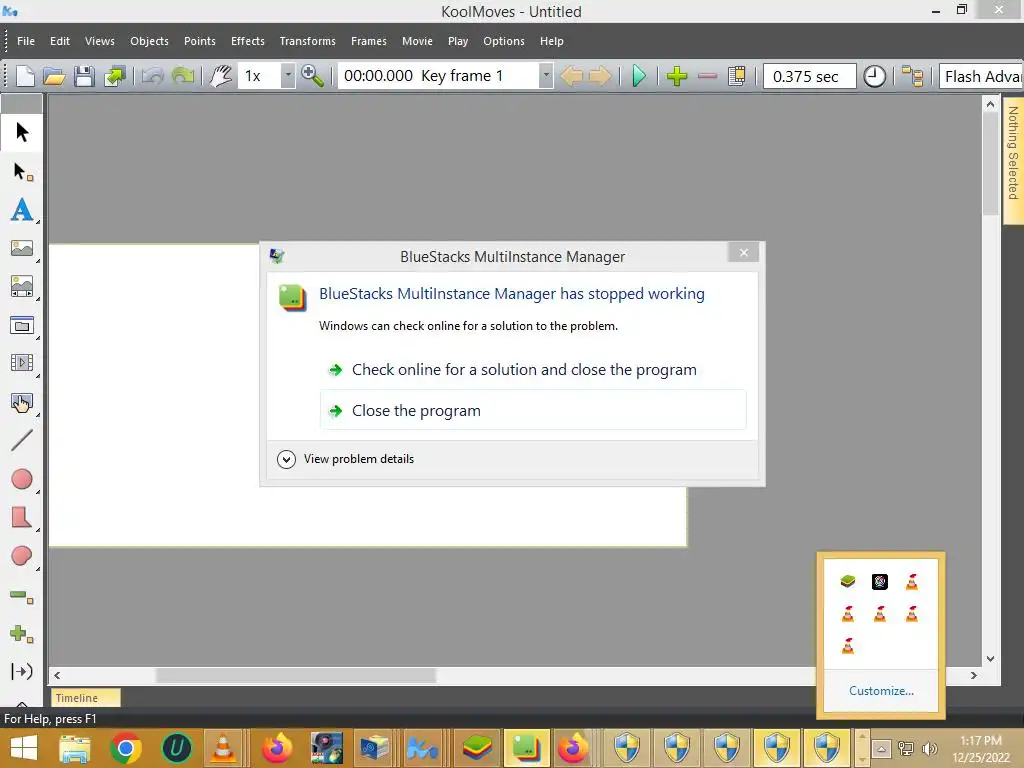The width and height of the screenshot is (1024, 768).
Task: Click the object tree list icon
Action: point(912,76)
